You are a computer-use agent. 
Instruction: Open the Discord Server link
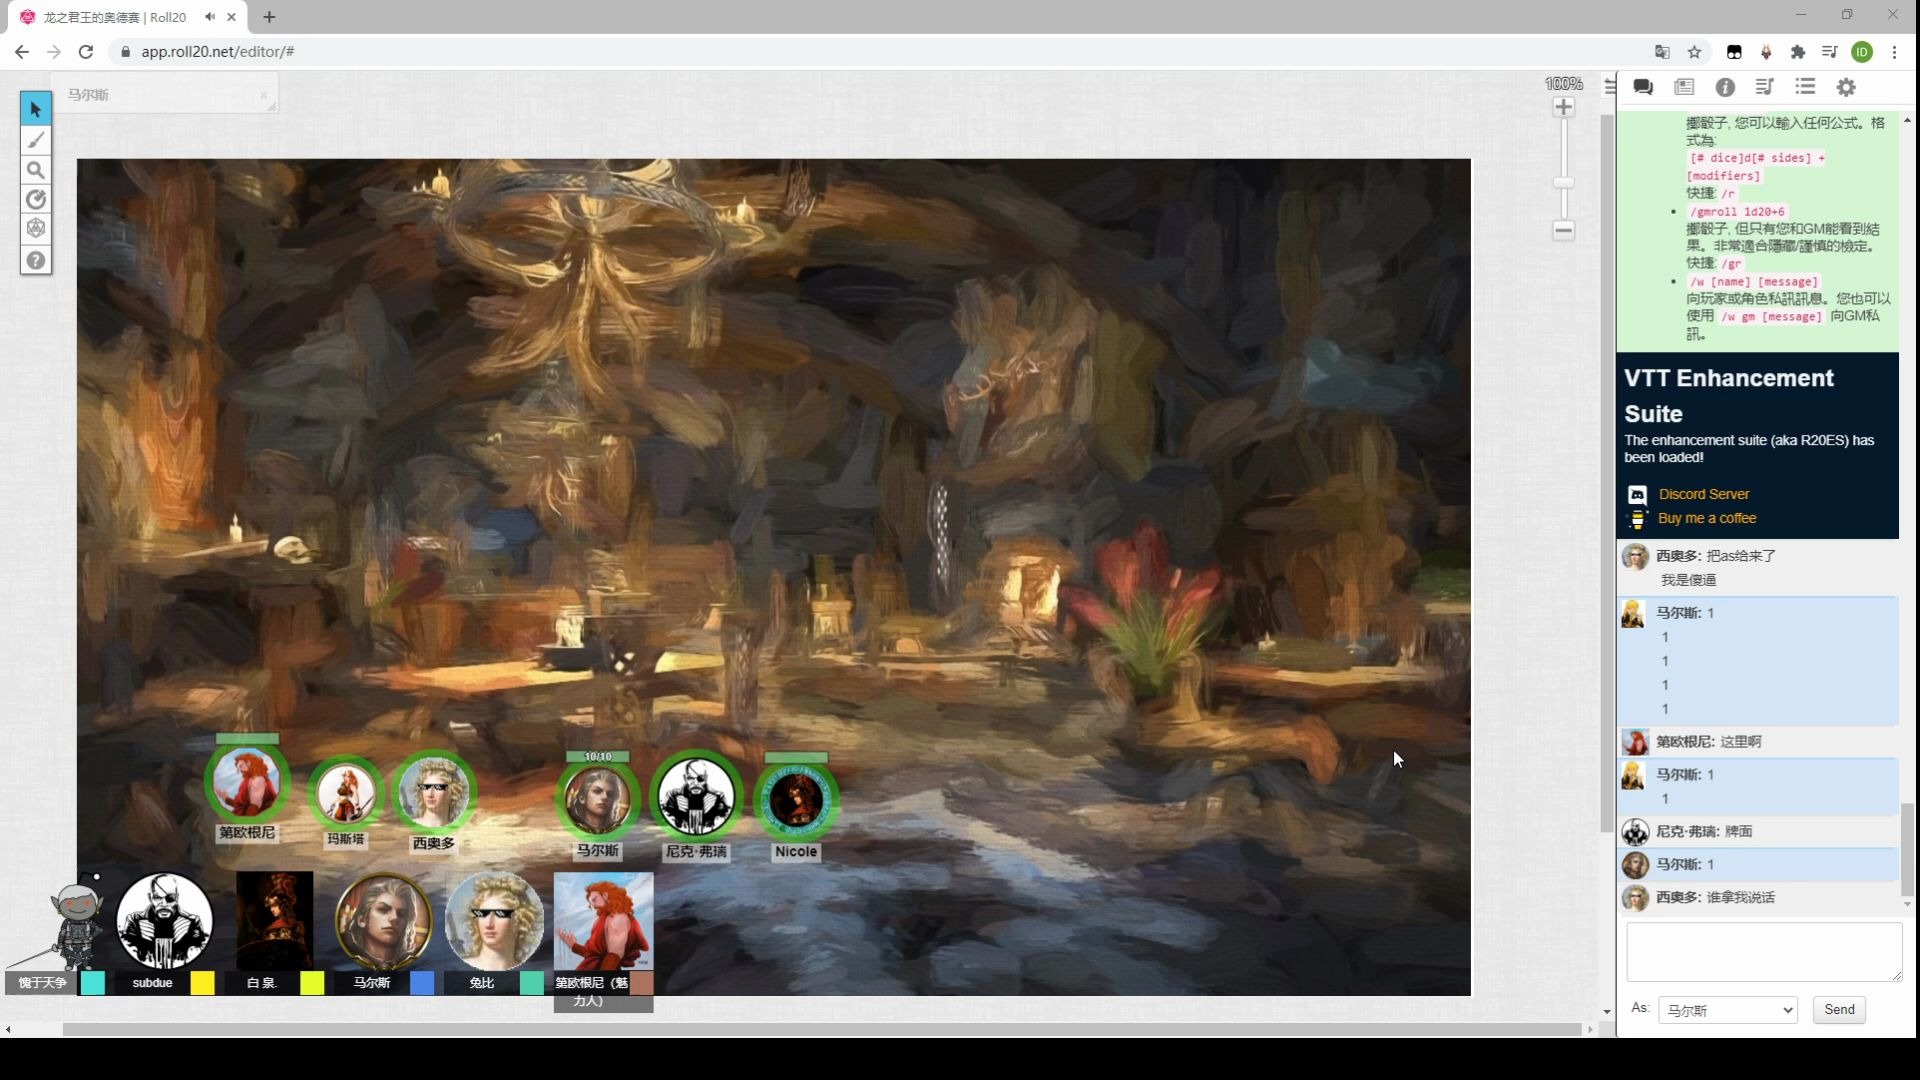coord(1703,494)
